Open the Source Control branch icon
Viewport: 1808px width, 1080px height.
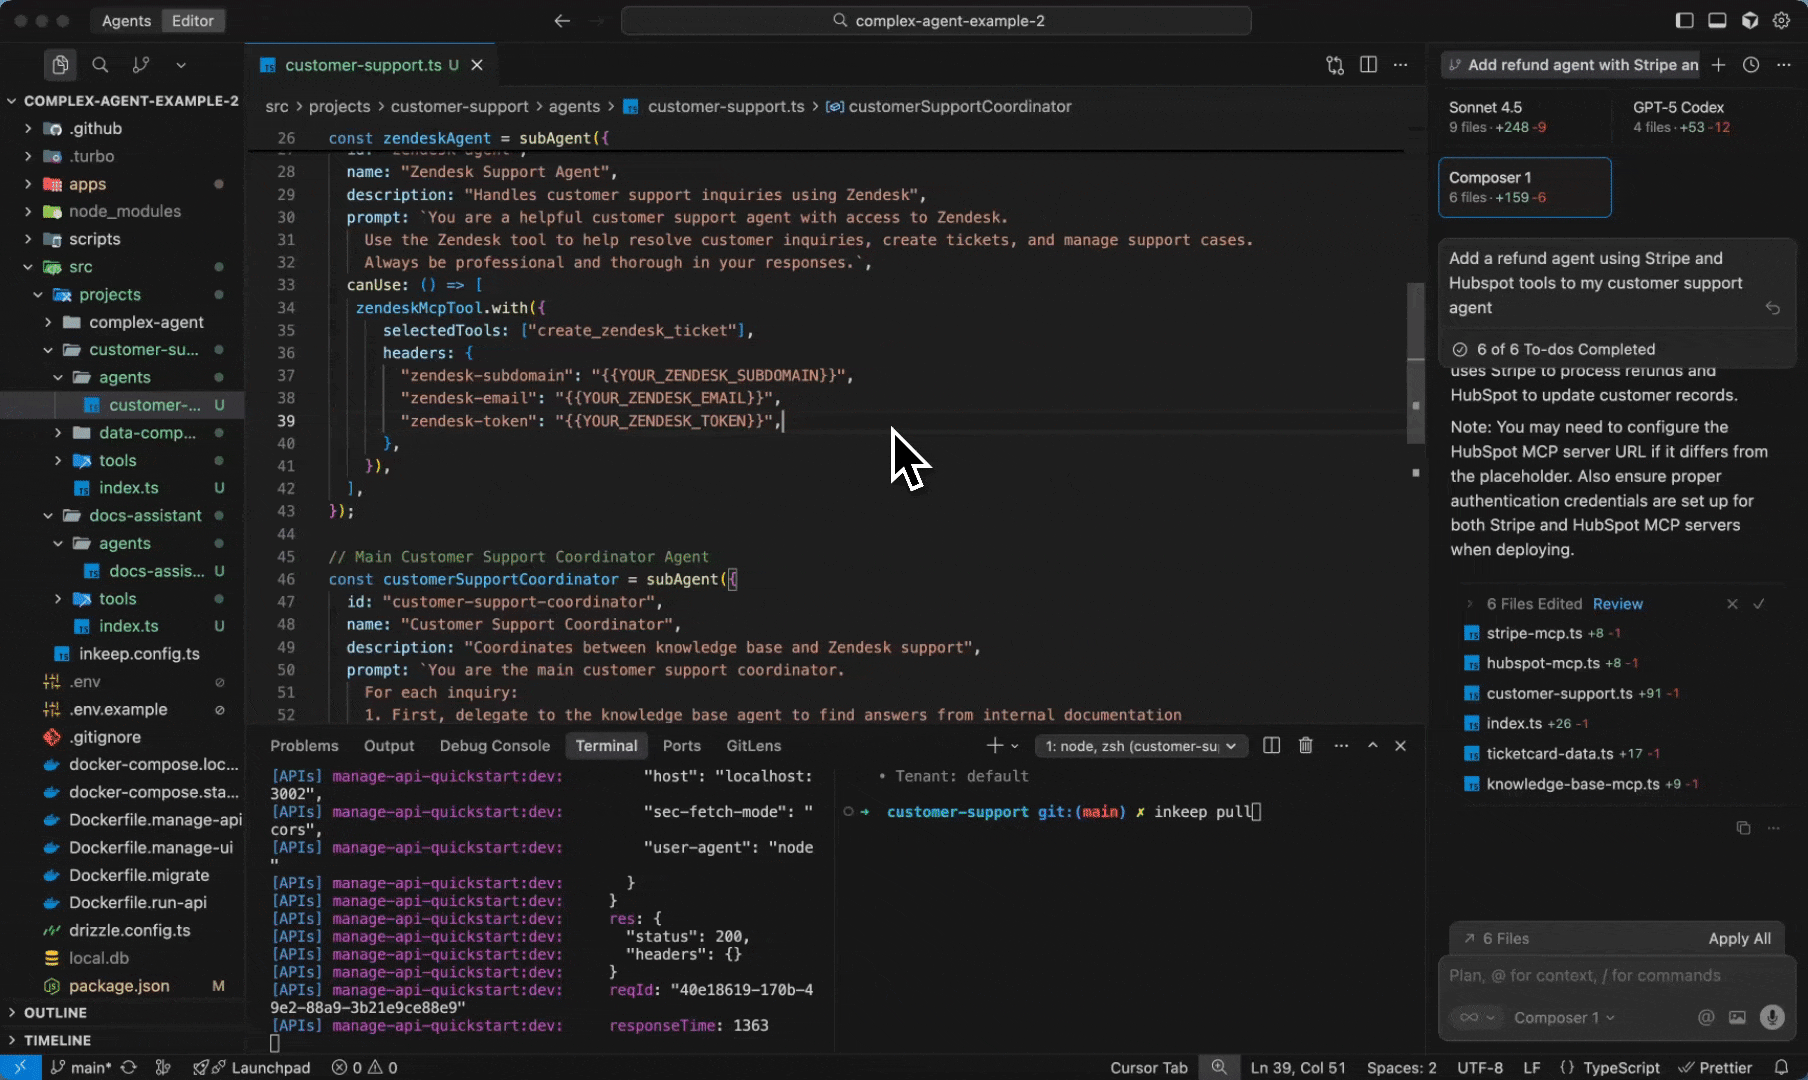(x=141, y=65)
